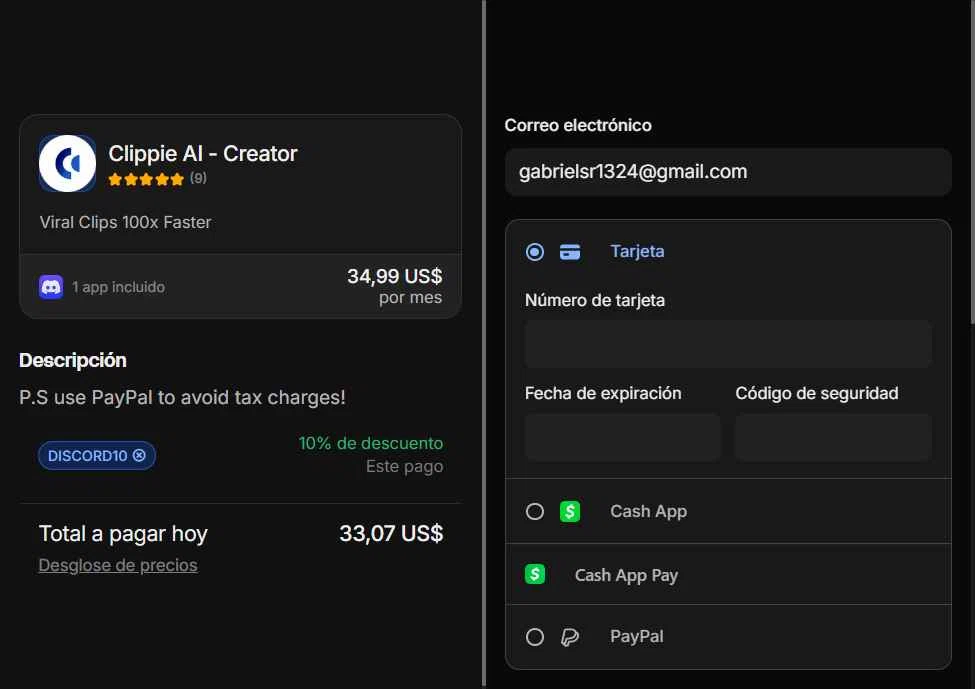Click the Tarjeta label text
This screenshot has height=689, width=975.
point(637,251)
